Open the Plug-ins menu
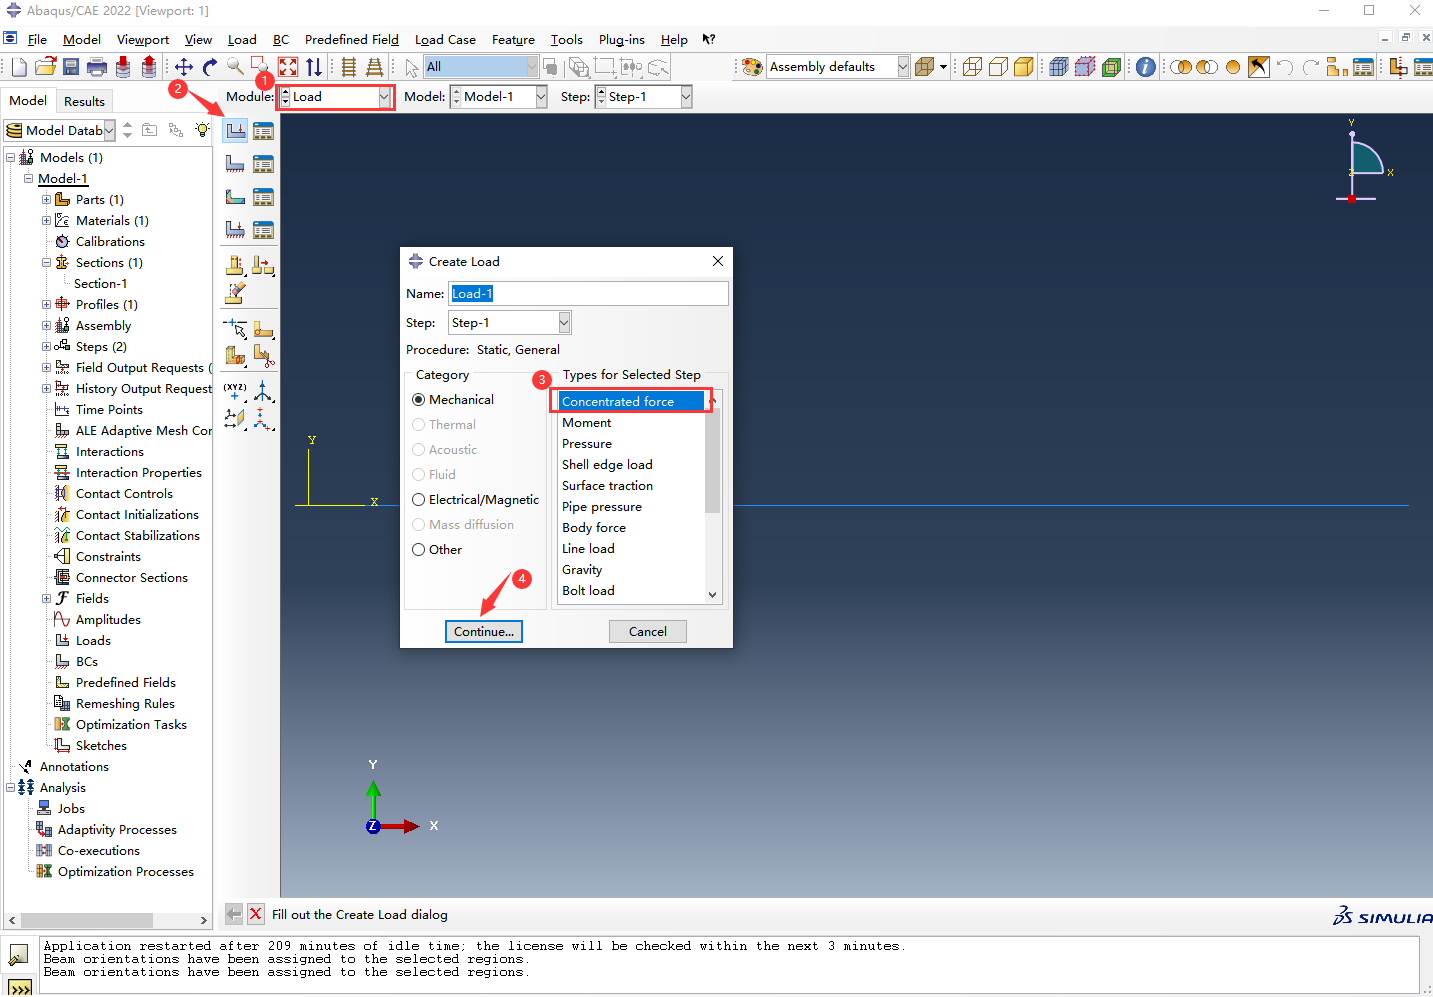 click(621, 40)
